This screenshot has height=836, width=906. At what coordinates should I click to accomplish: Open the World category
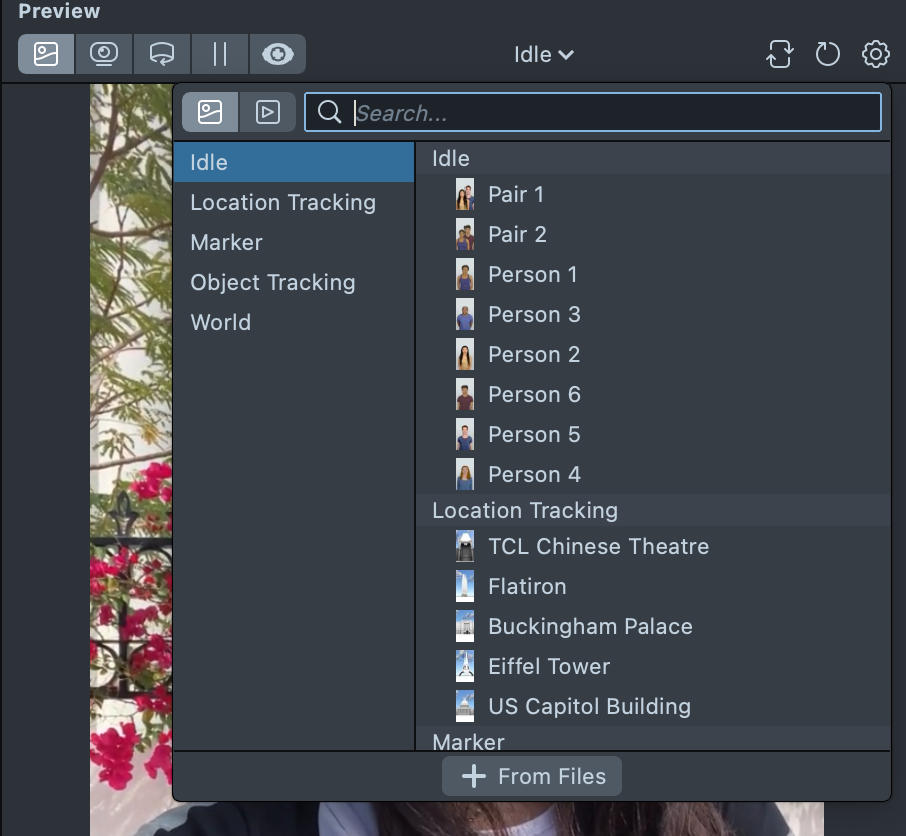coord(220,322)
